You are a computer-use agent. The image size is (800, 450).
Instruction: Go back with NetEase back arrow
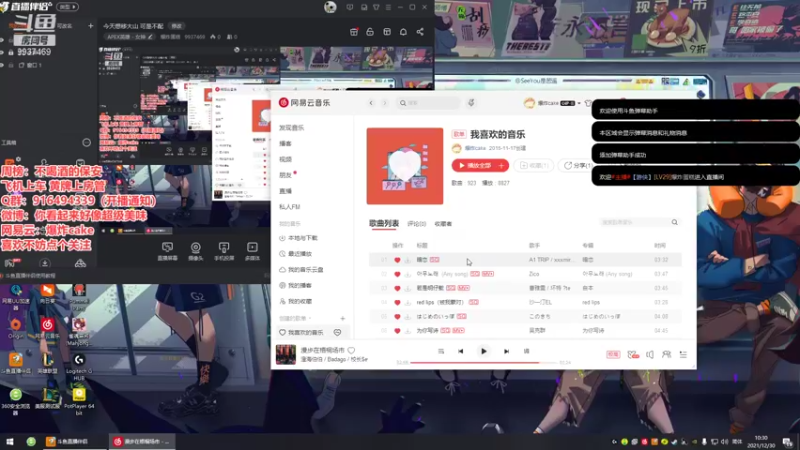point(371,103)
